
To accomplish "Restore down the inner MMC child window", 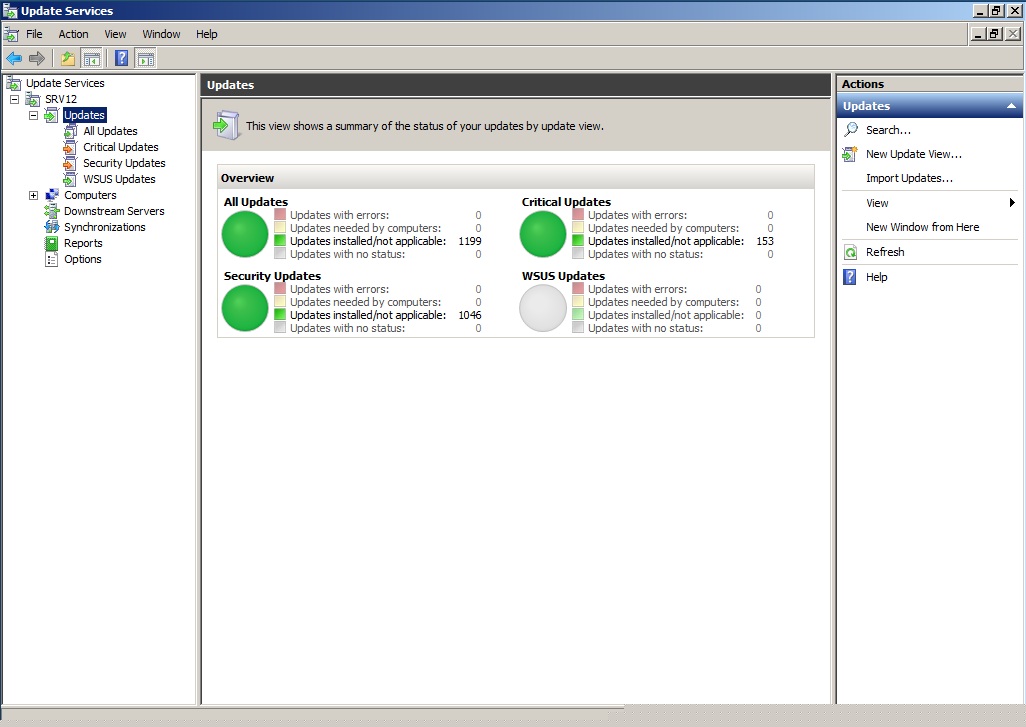I will [x=995, y=33].
